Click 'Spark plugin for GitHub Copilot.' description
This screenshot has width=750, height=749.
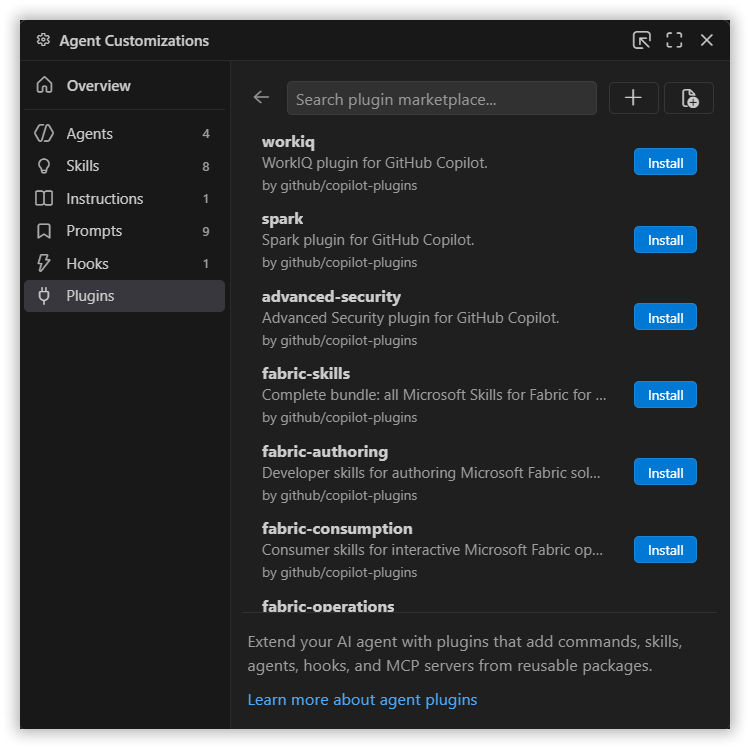pos(368,240)
